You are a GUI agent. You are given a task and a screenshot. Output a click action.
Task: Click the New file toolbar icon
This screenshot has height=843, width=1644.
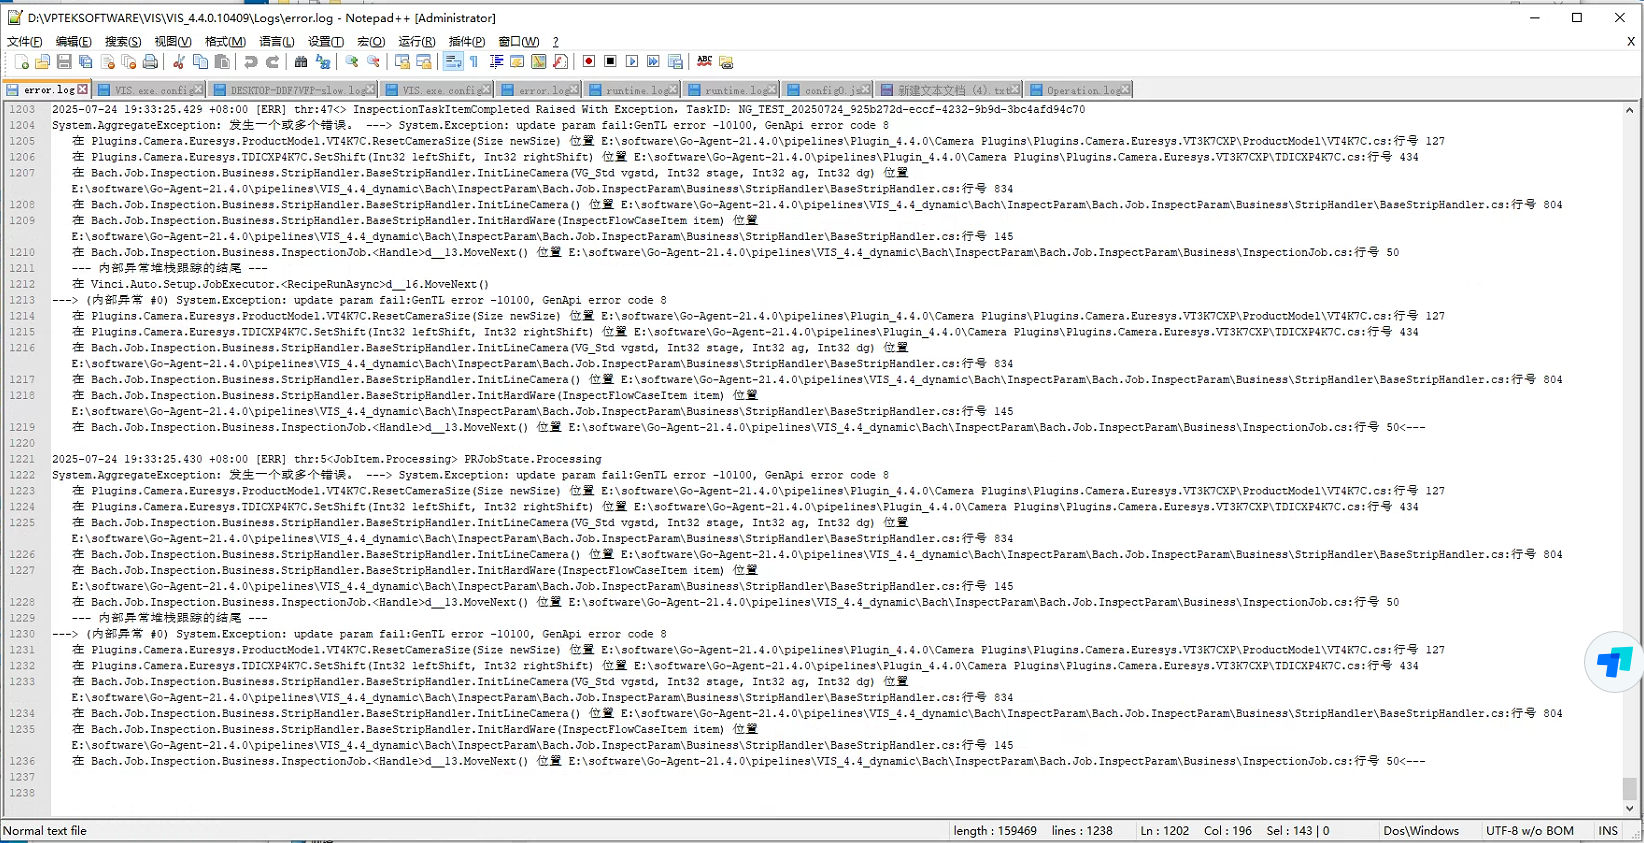(x=21, y=62)
